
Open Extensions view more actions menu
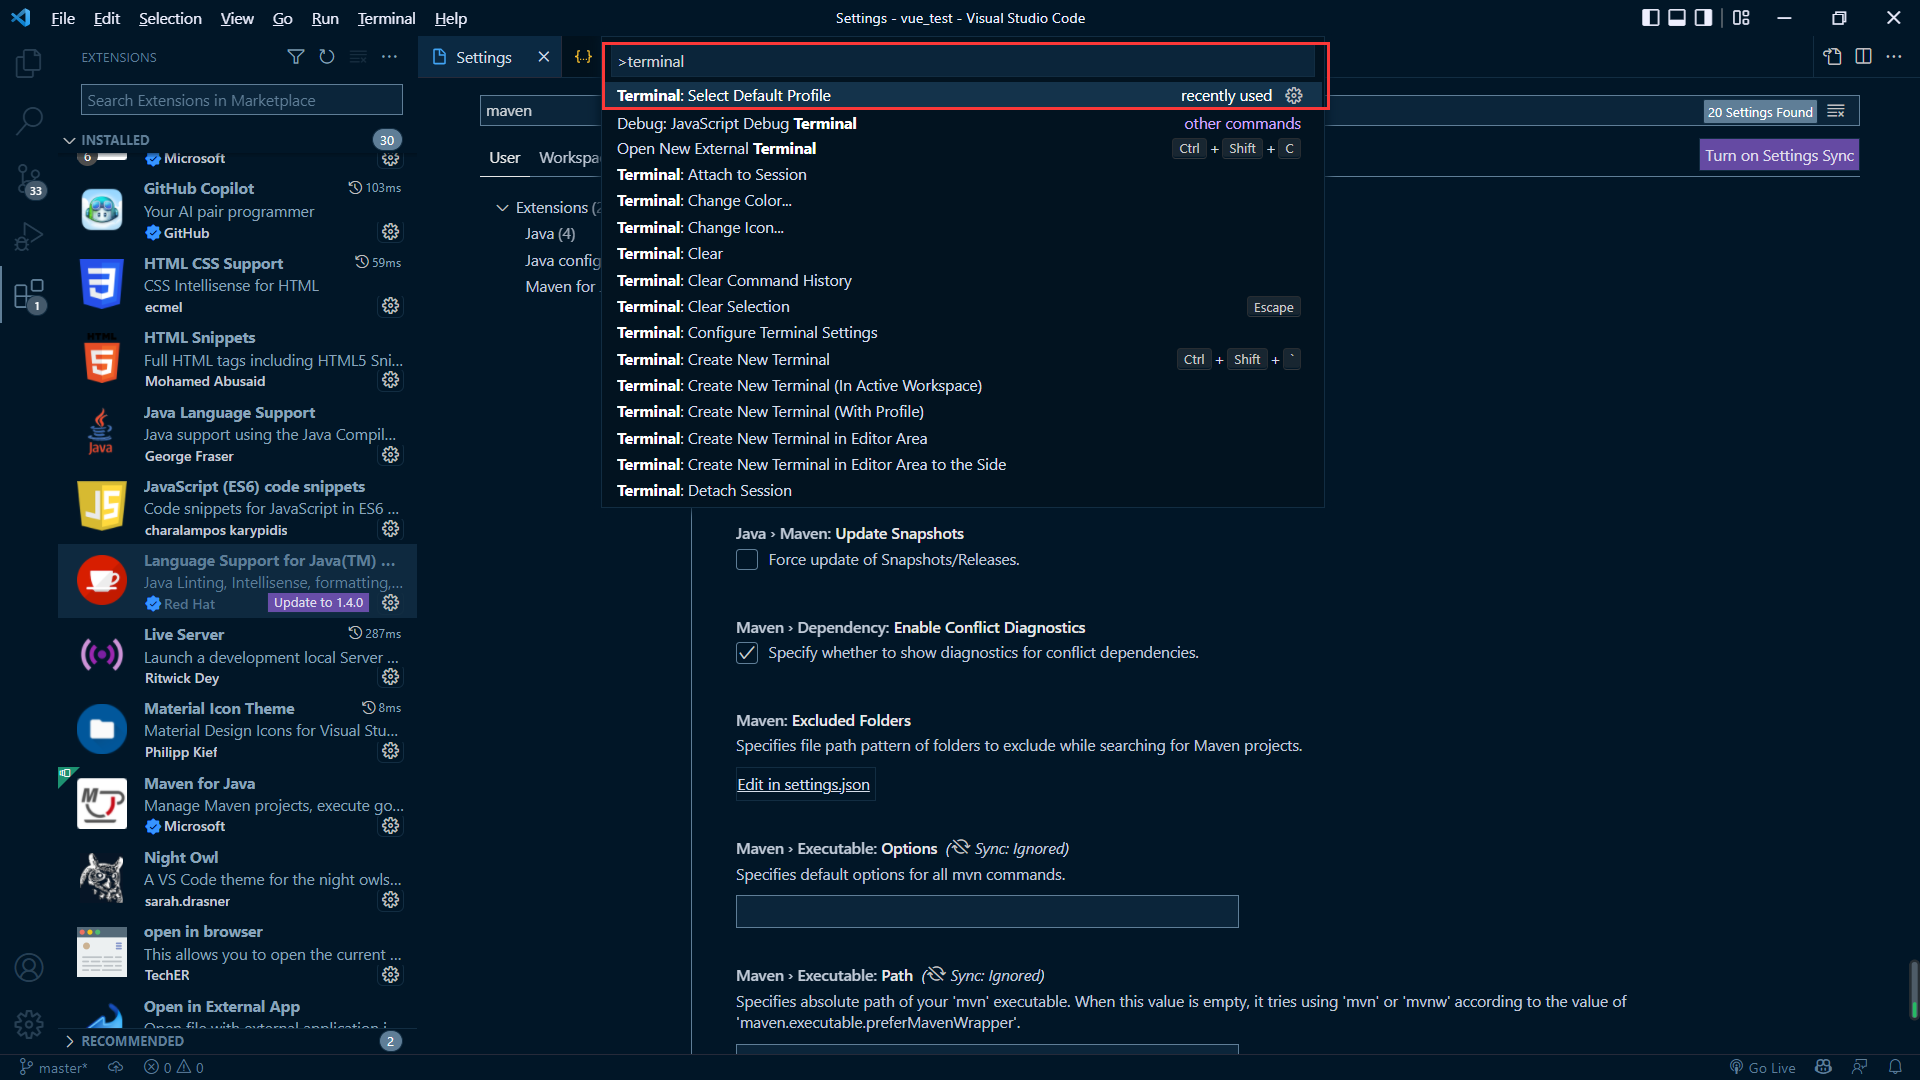[390, 57]
